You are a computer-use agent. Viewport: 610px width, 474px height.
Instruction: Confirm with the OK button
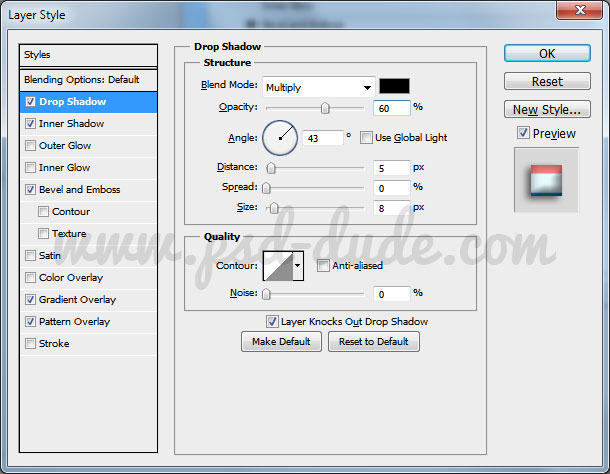547,53
